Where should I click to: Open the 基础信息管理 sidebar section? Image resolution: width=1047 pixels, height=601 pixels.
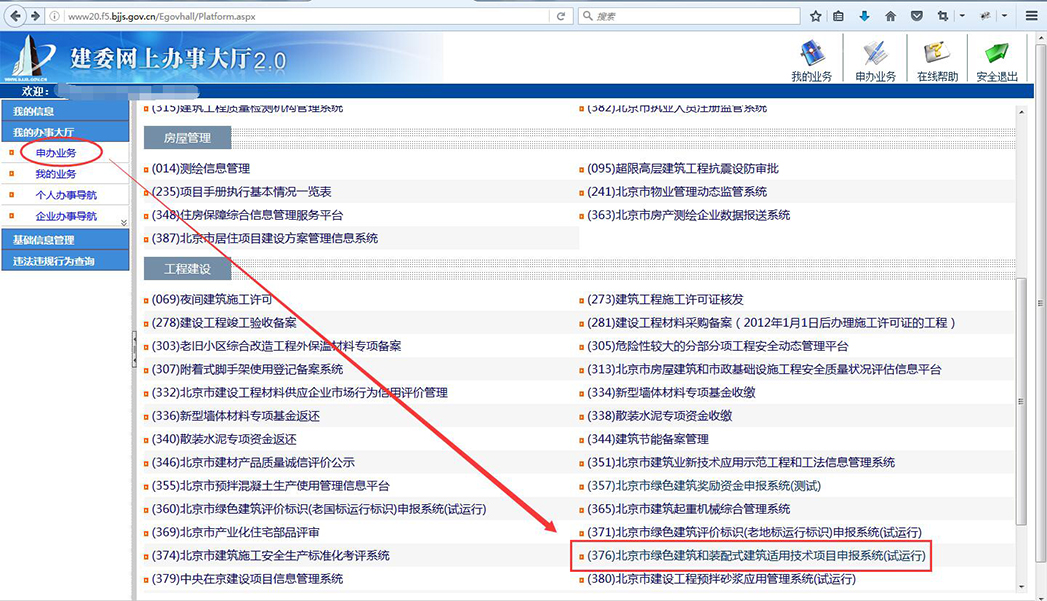pos(65,240)
